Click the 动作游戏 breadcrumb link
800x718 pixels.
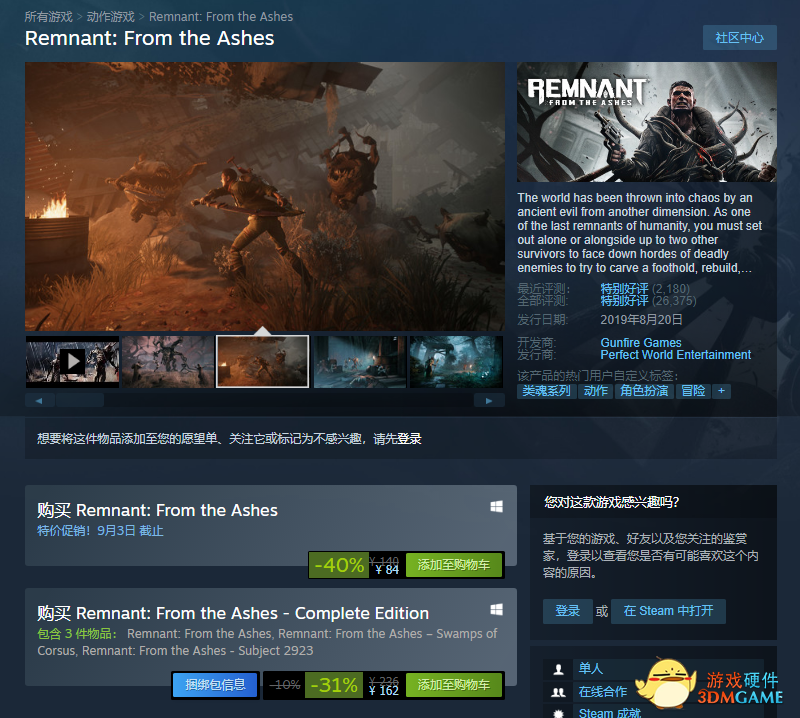[x=111, y=17]
